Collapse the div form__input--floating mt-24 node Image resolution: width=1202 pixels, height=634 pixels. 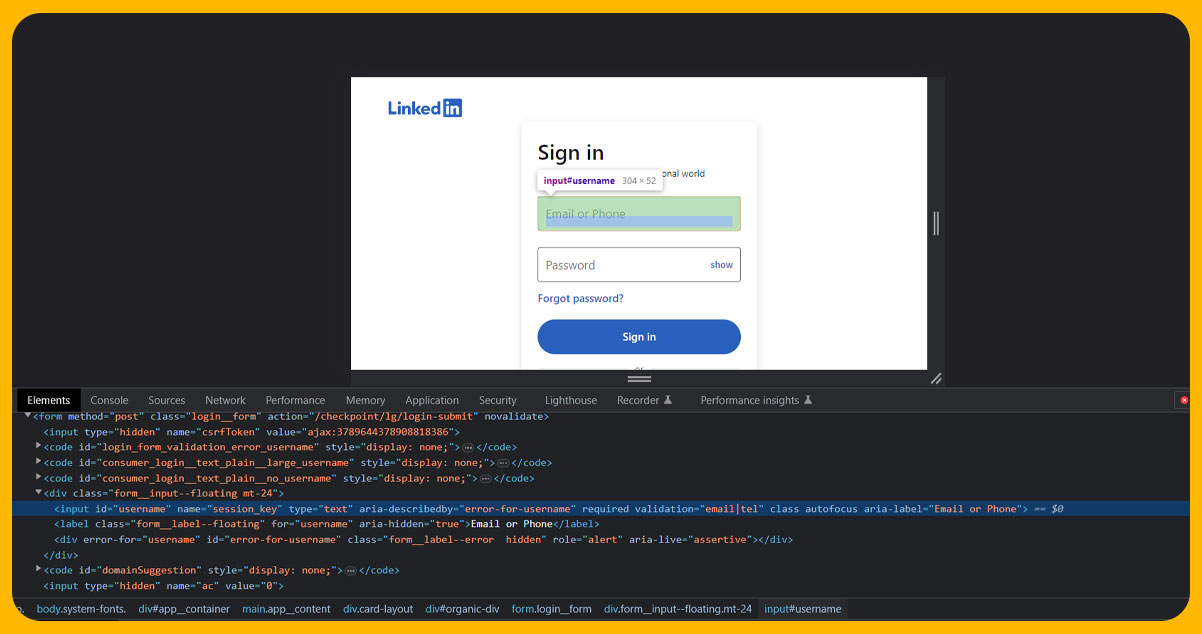point(39,493)
